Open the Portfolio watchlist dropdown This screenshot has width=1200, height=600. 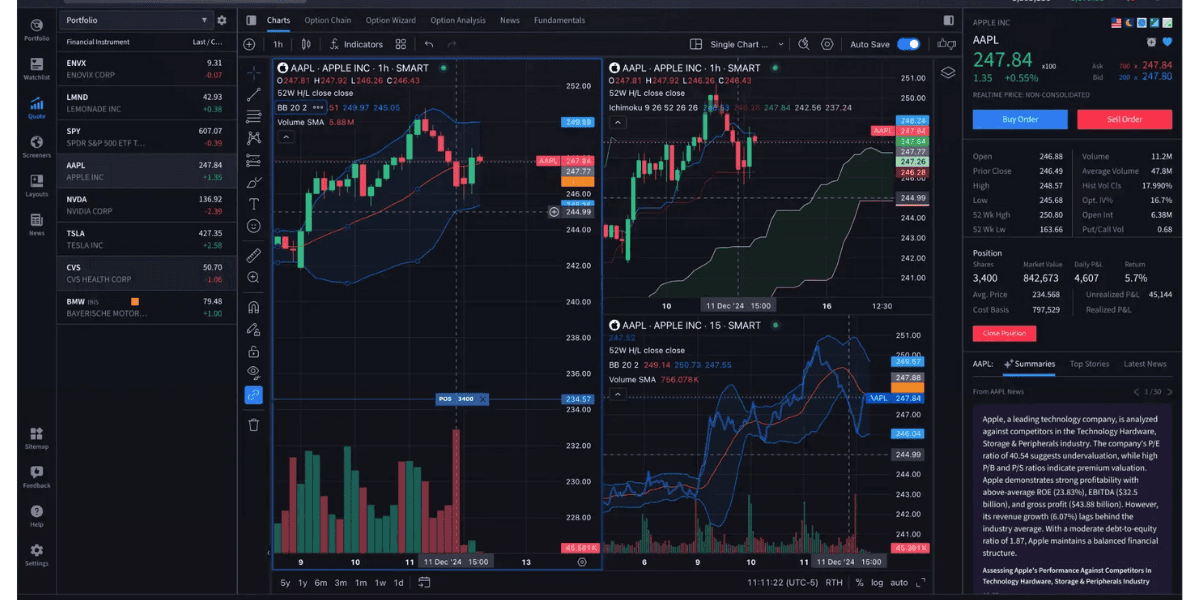136,20
